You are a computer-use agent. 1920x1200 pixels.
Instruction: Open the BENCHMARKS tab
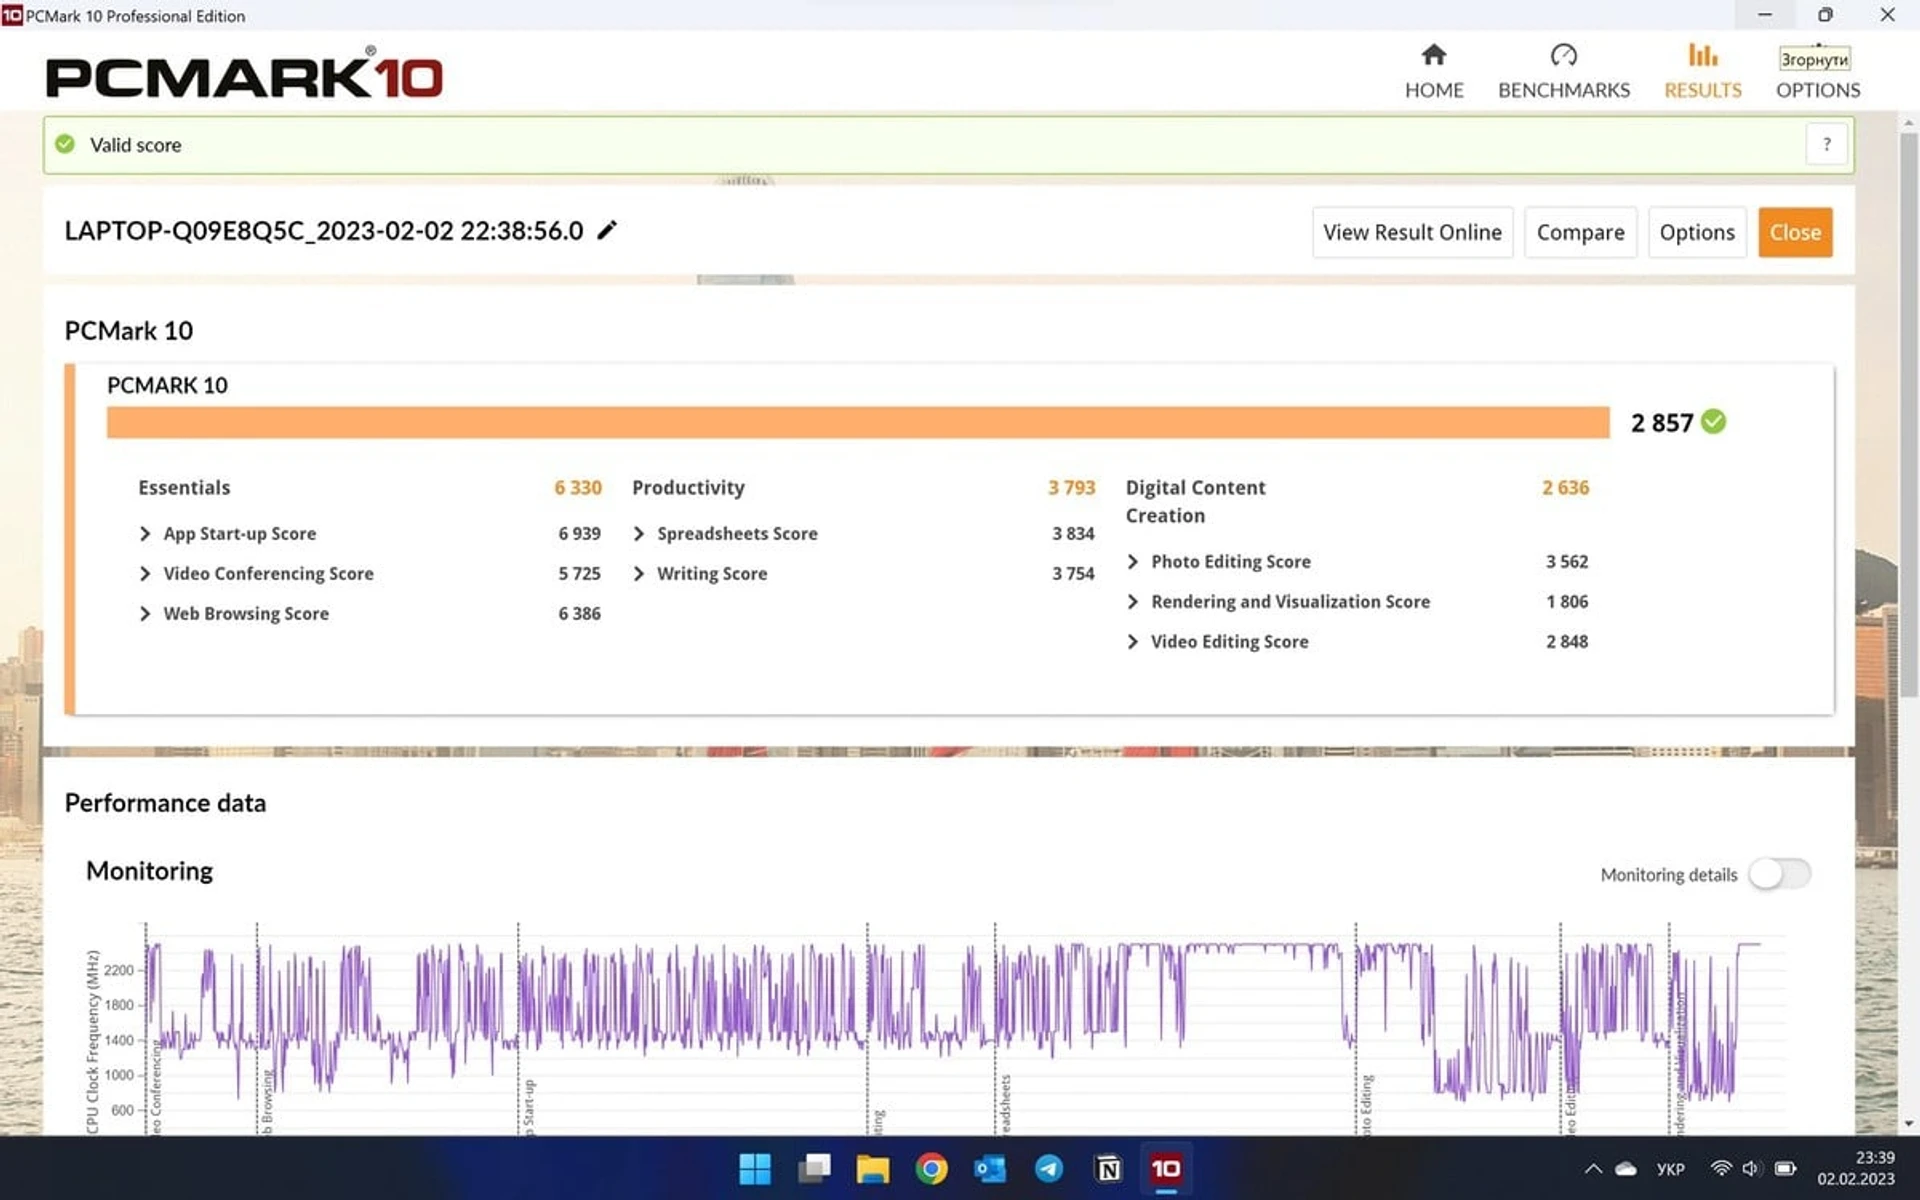[x=1563, y=71]
